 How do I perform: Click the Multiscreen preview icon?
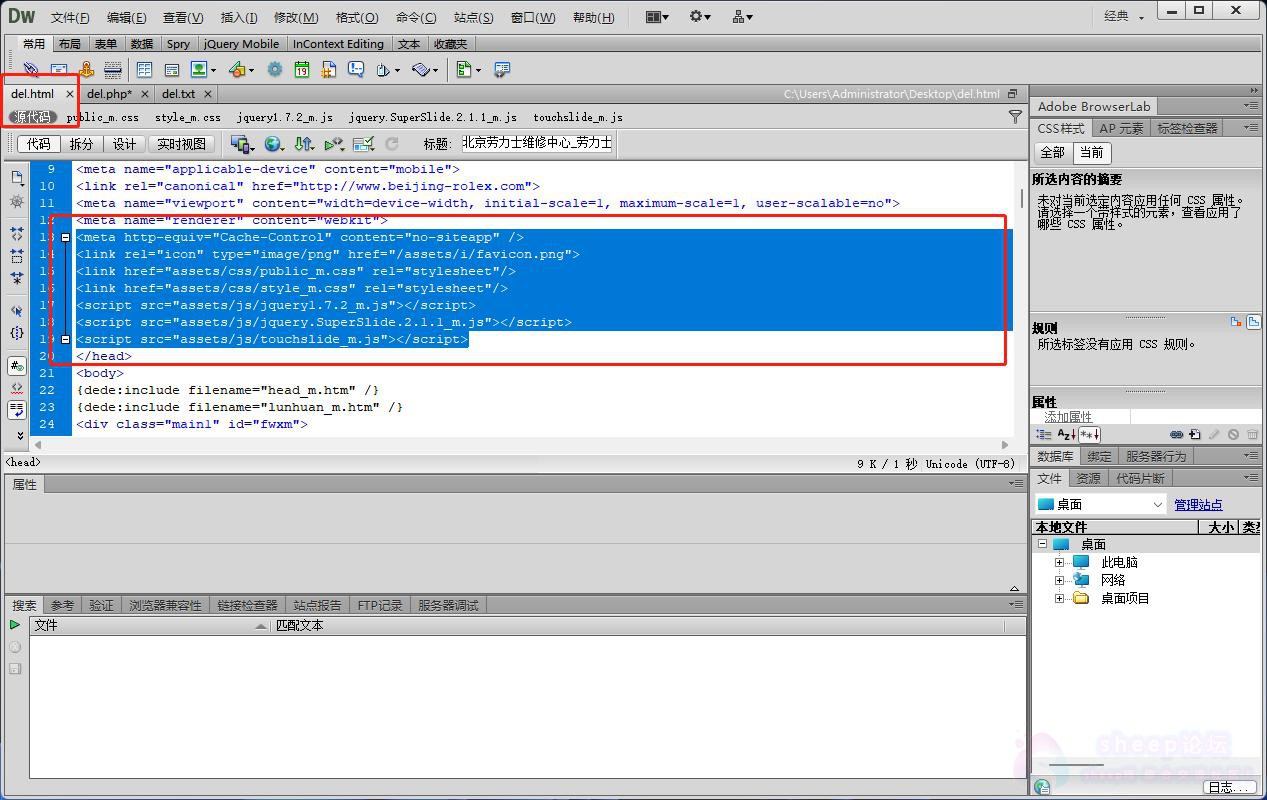click(x=241, y=144)
